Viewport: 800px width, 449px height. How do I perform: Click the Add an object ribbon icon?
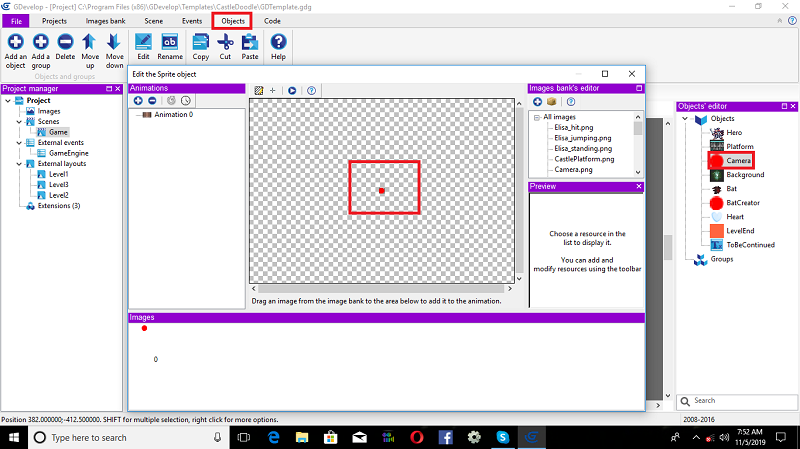[x=15, y=42]
